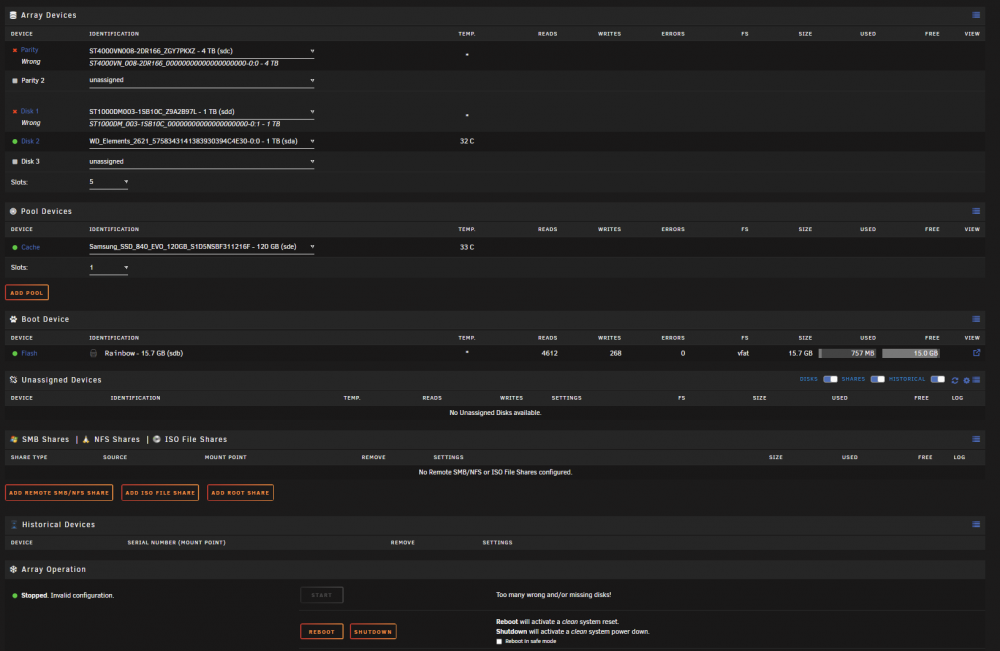Click the Historical Devices section menu icon
1000x651 pixels.
tap(976, 524)
